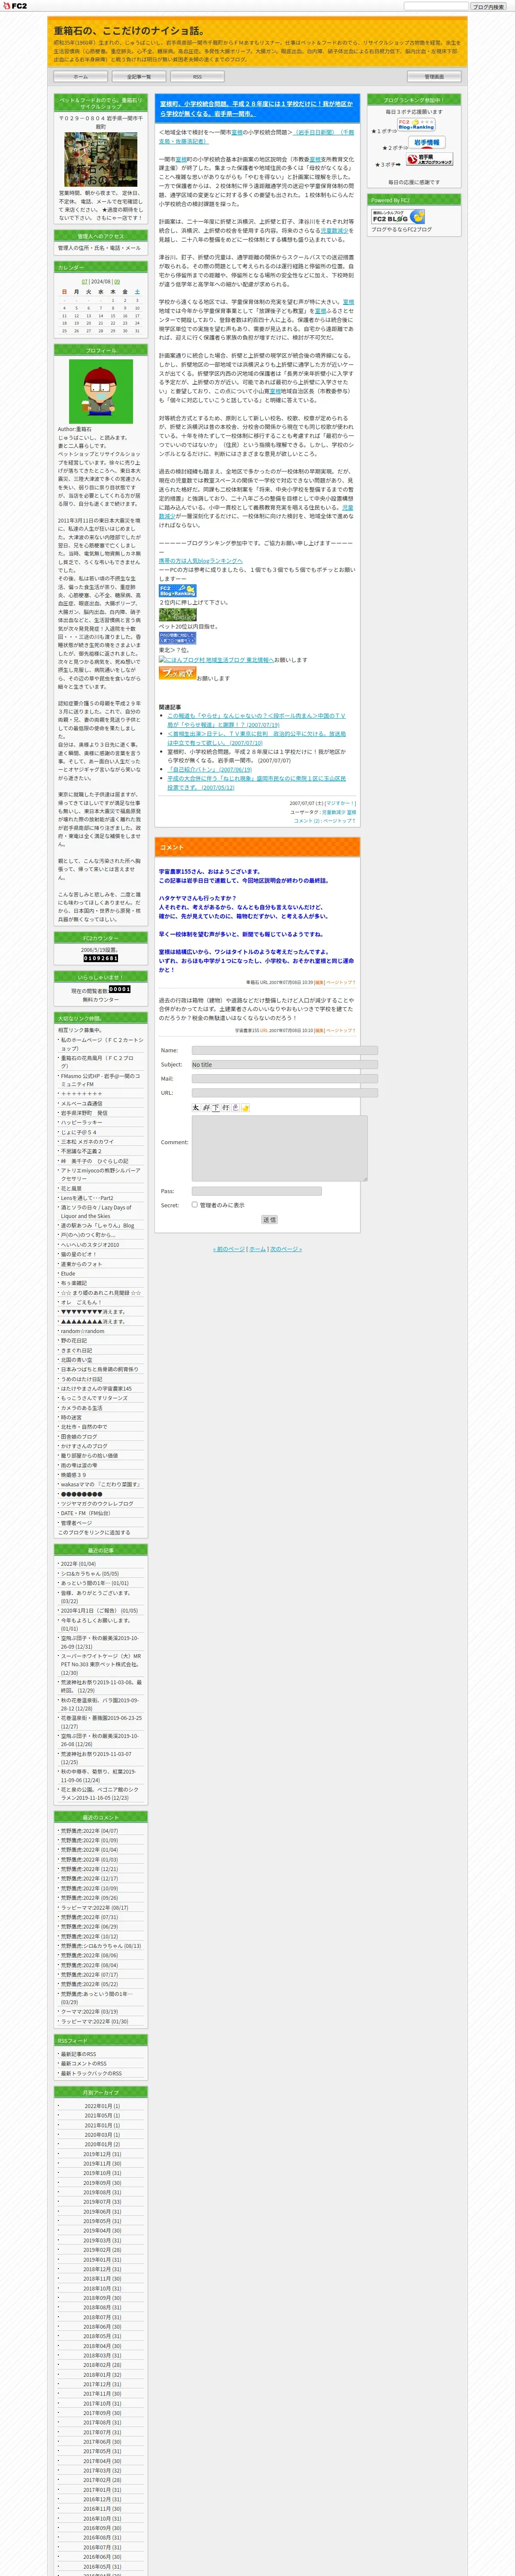This screenshot has height=2576, width=515.
Task: Click the Mail input field
Action: tap(285, 1078)
